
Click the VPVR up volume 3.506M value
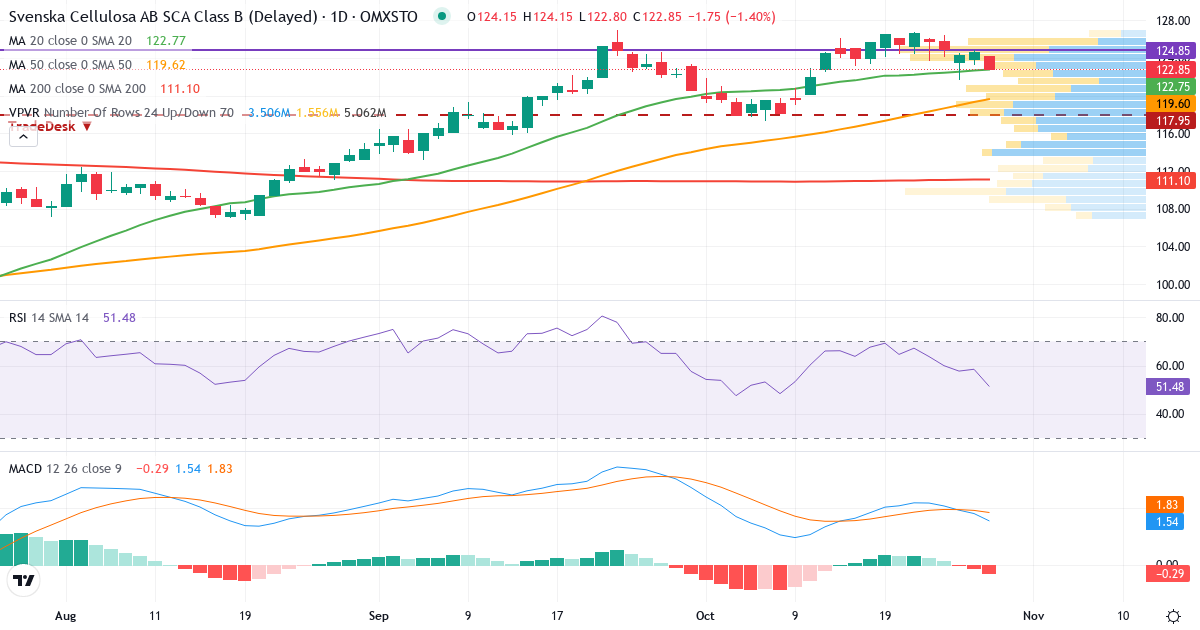tap(269, 113)
